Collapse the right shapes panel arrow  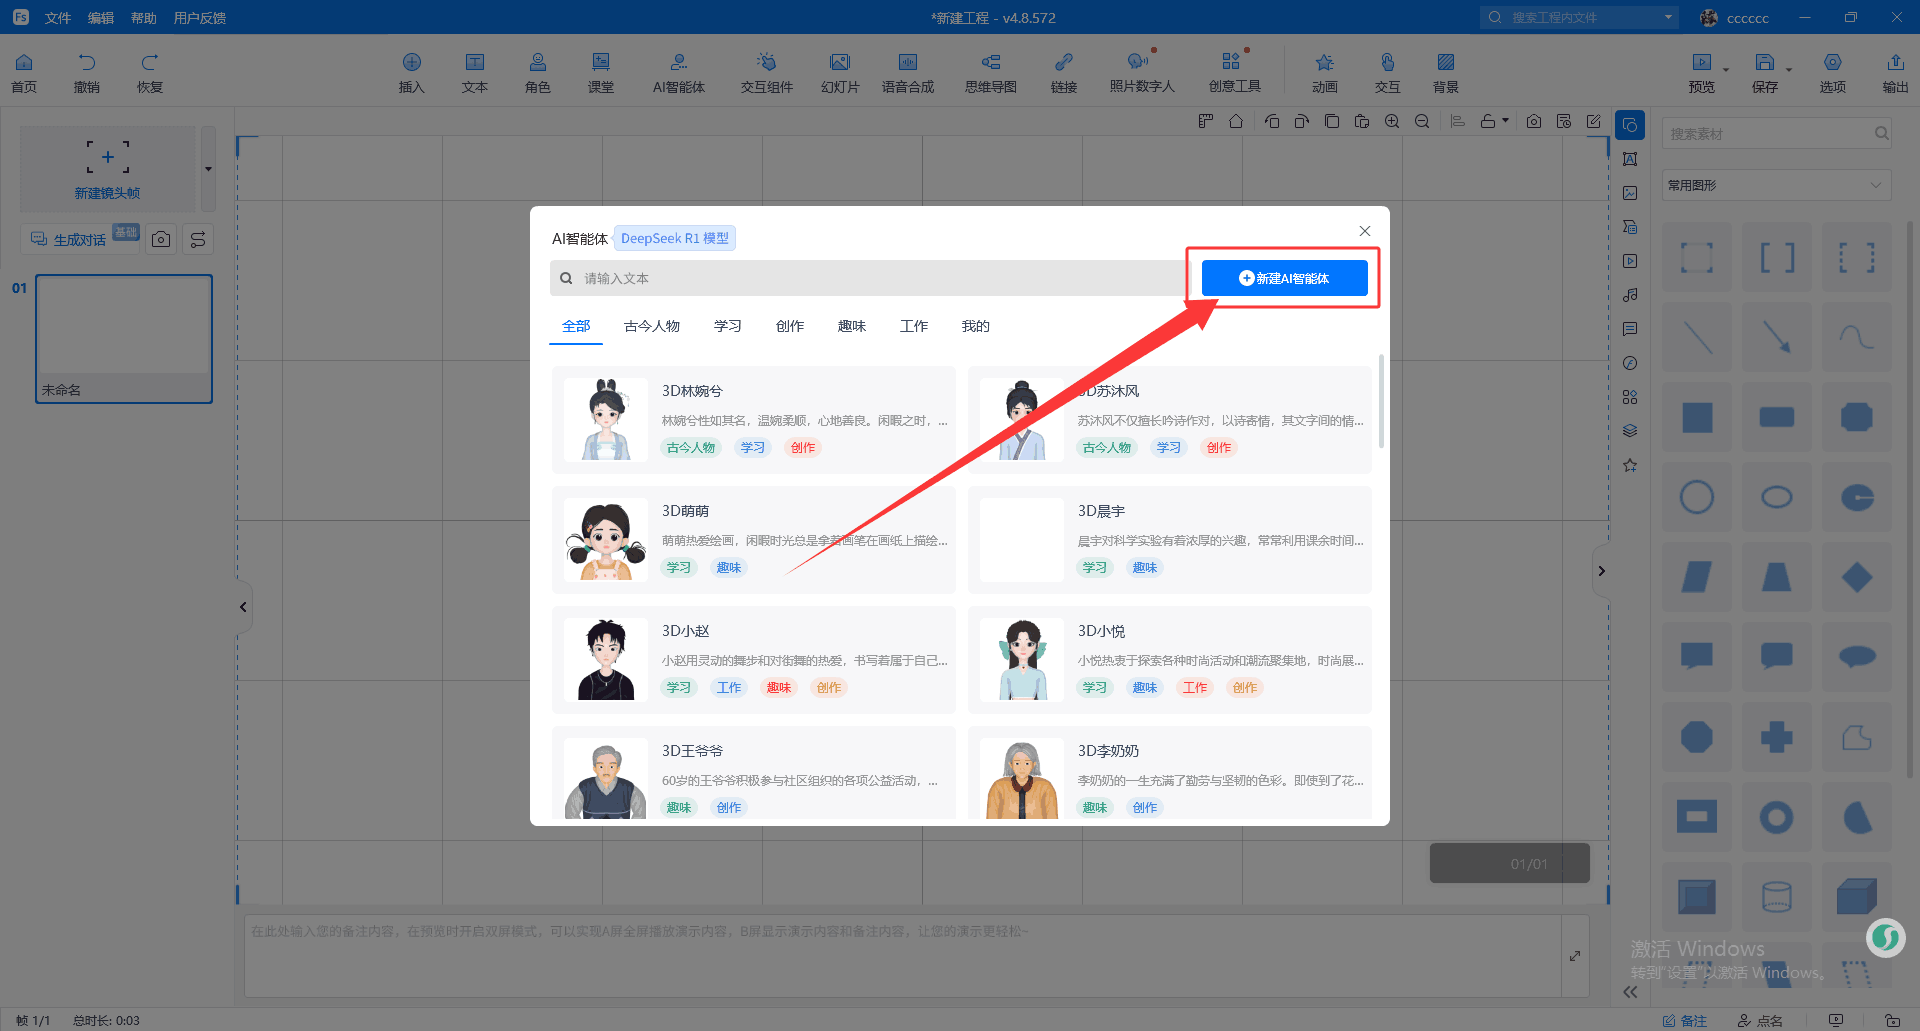[1601, 571]
